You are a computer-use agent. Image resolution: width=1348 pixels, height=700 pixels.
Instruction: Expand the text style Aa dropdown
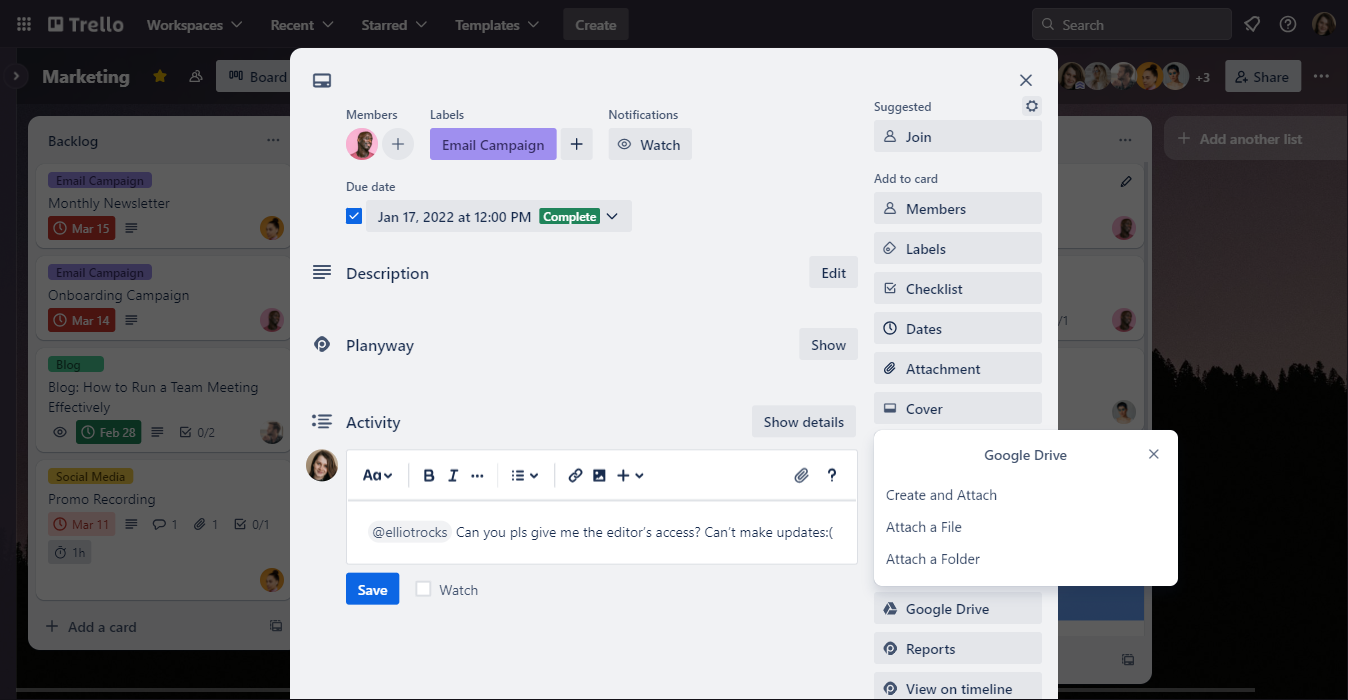click(x=377, y=476)
